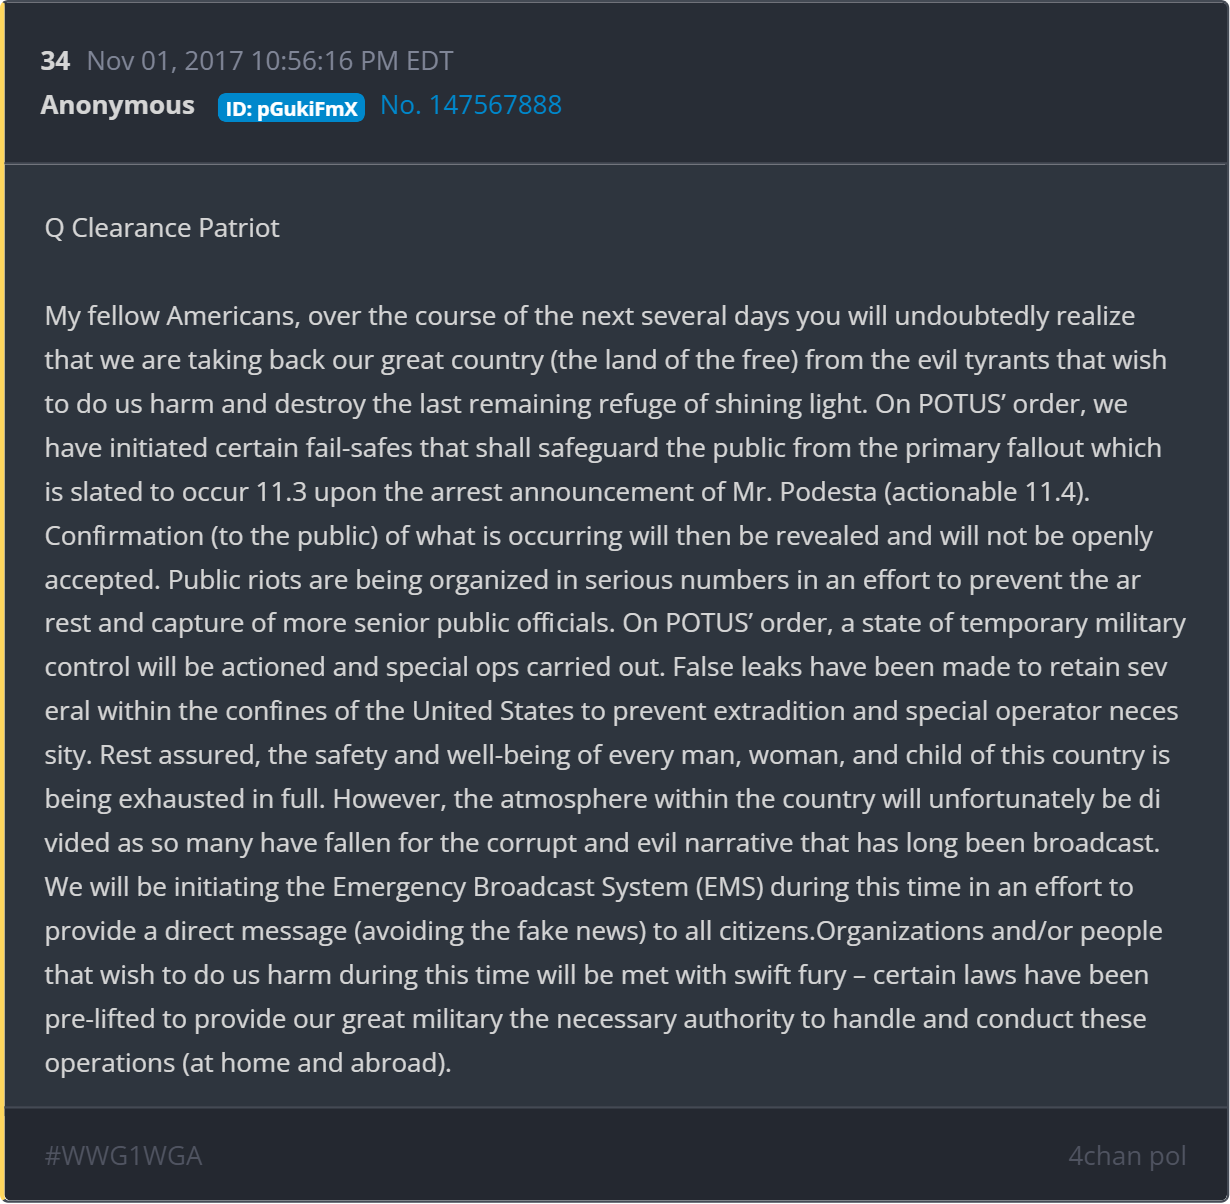Screen dimensions: 1230x1204
Task: Click the Nov 01, 2017 timestamp
Action: tap(270, 61)
